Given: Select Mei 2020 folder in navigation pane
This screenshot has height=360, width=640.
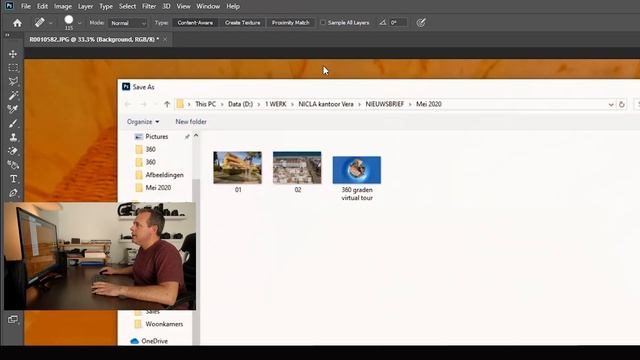Looking at the screenshot, I should point(153,188).
